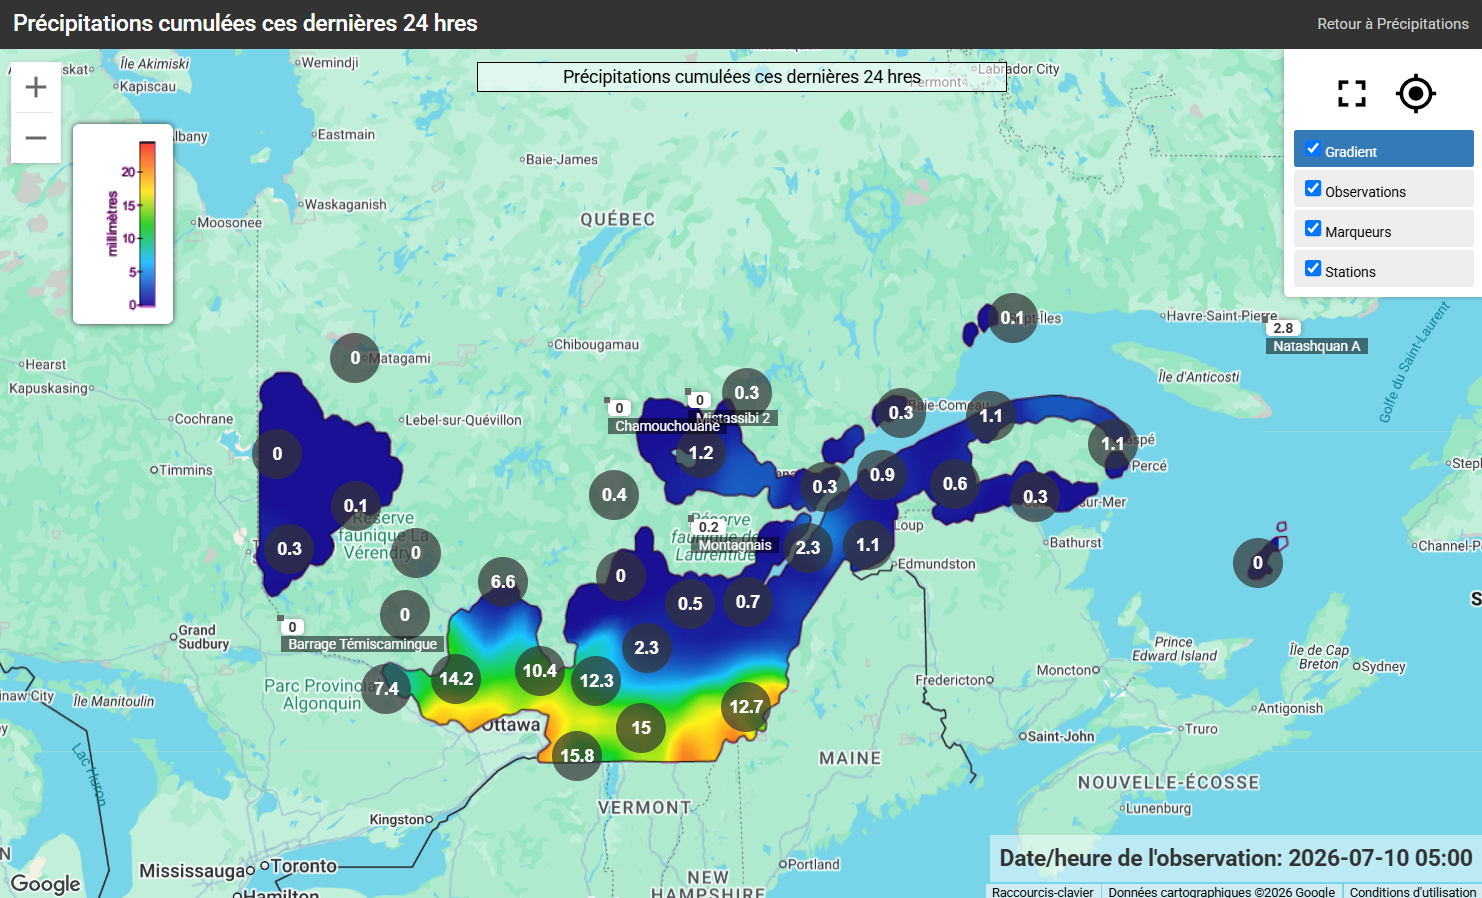
Task: Select the 14.2 observation circle marker
Action: click(456, 679)
